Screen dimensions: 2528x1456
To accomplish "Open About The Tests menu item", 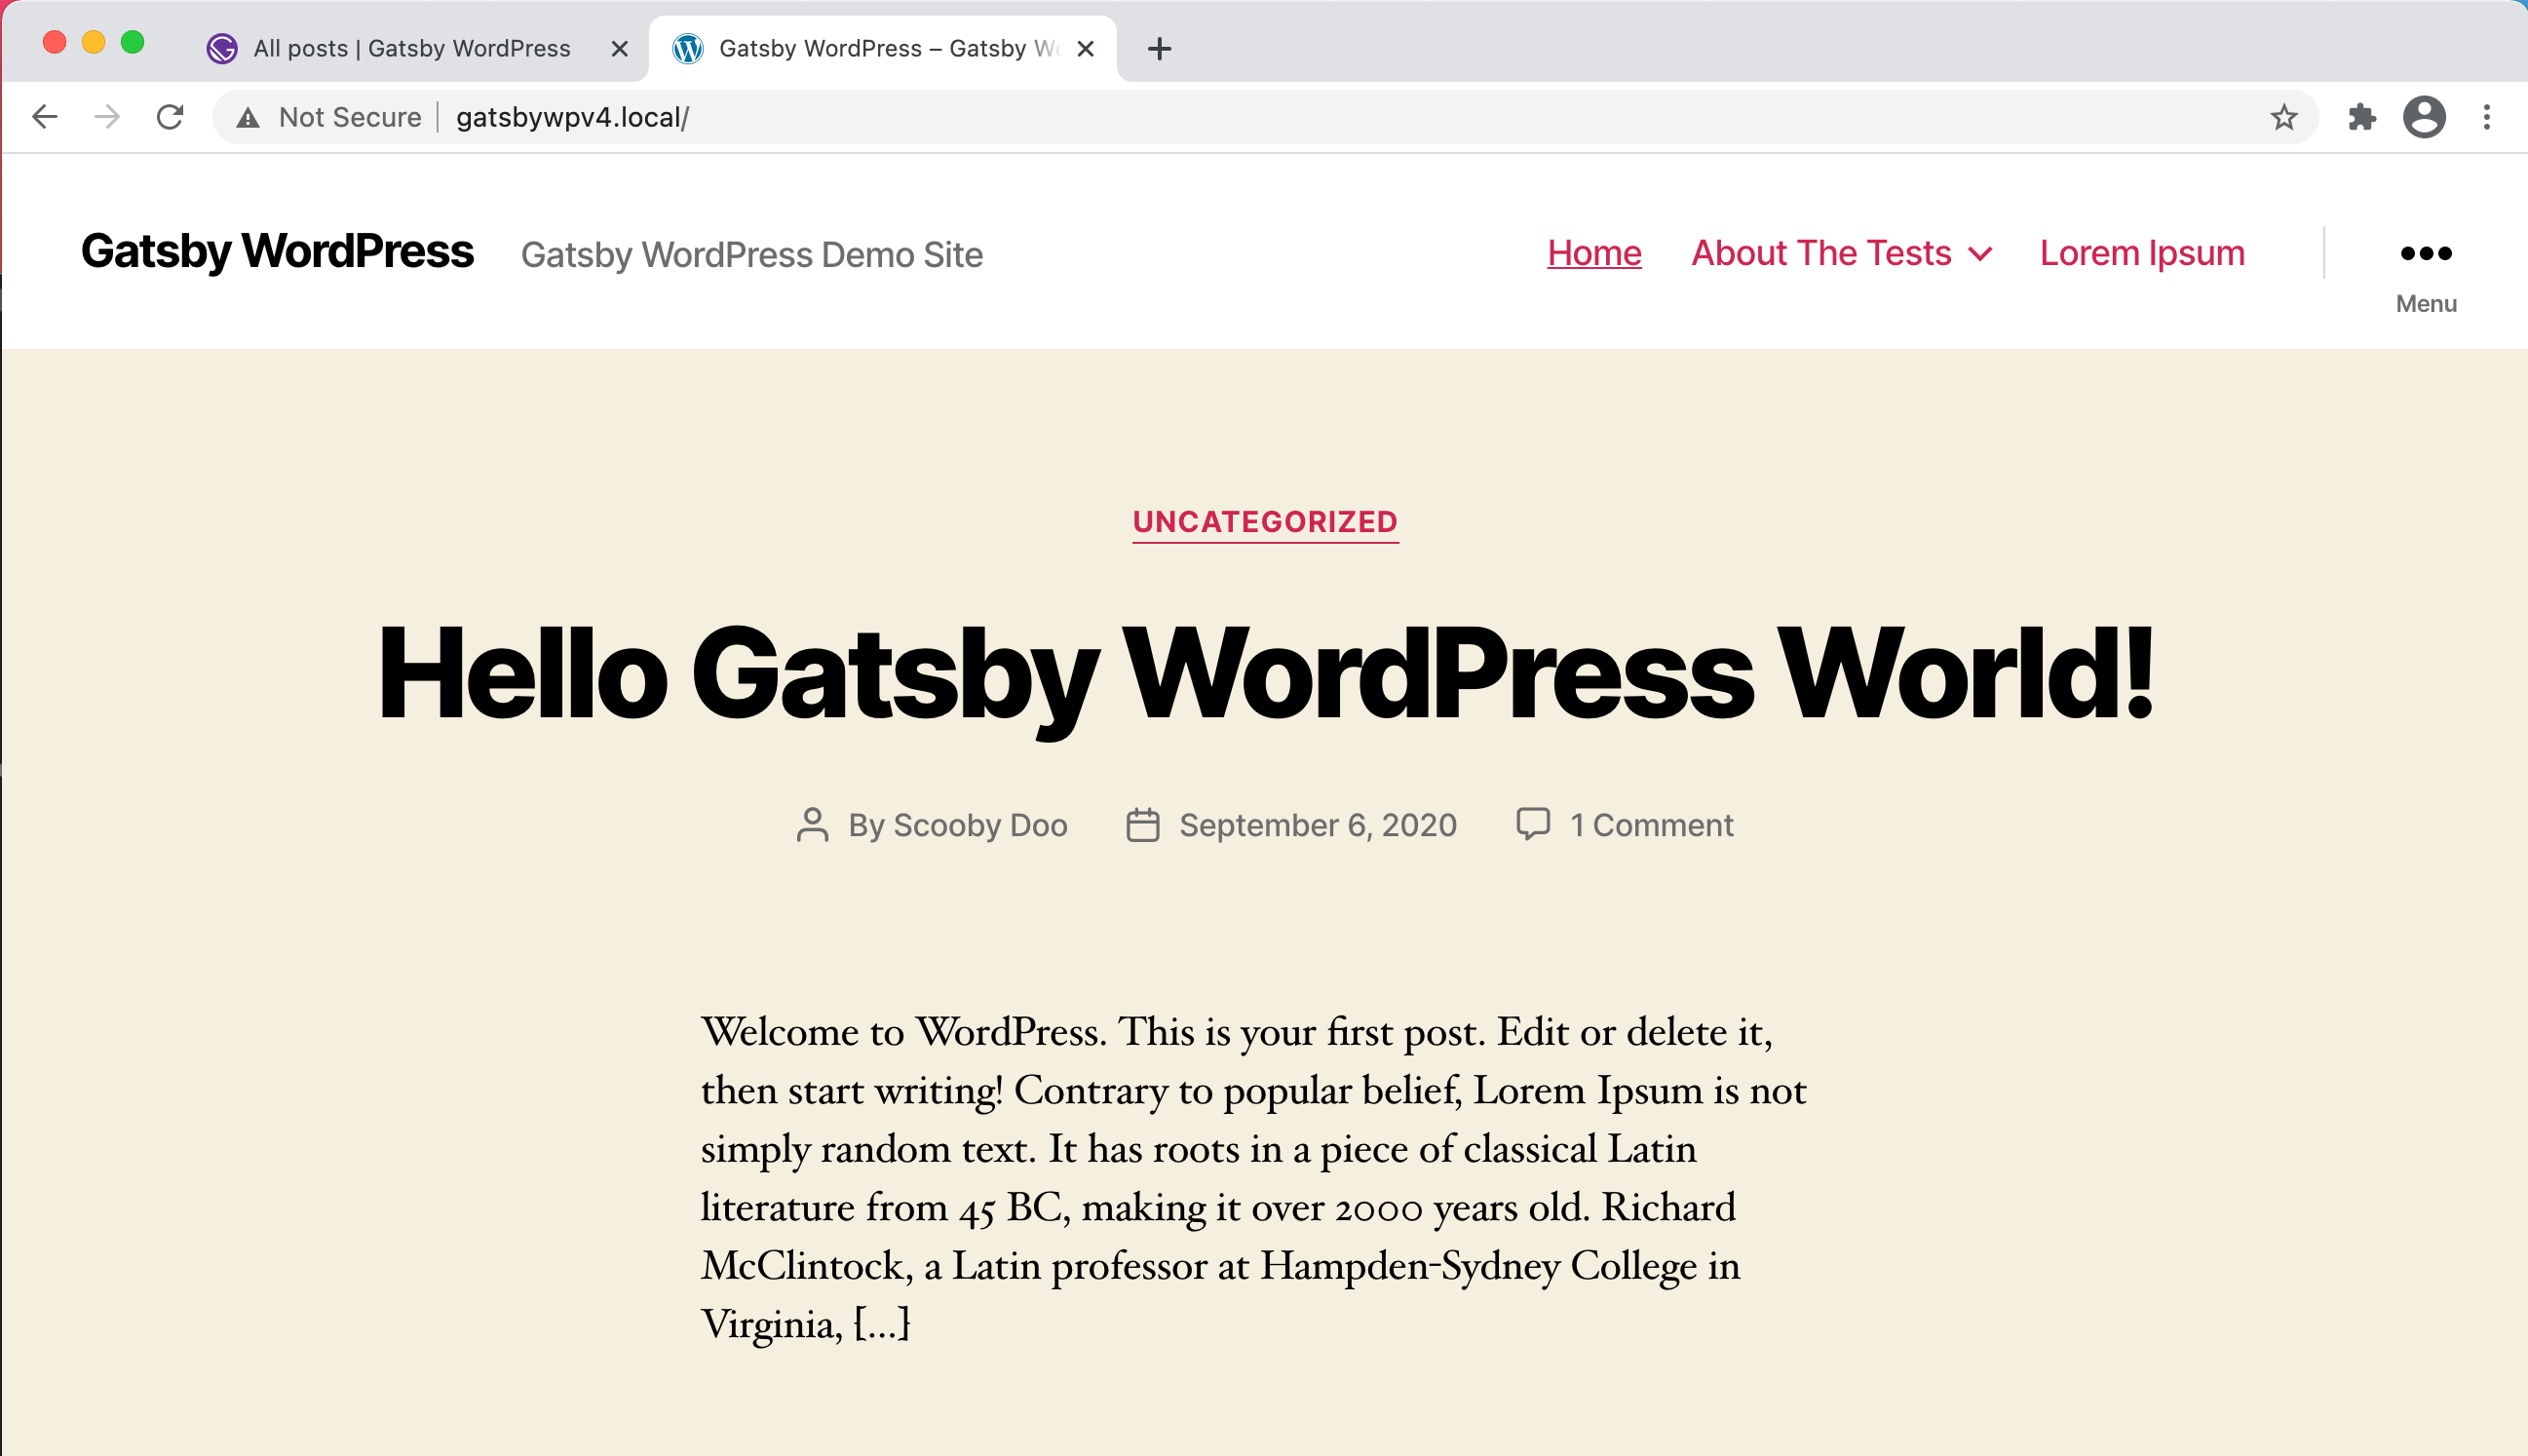I will pyautogui.click(x=1821, y=253).
